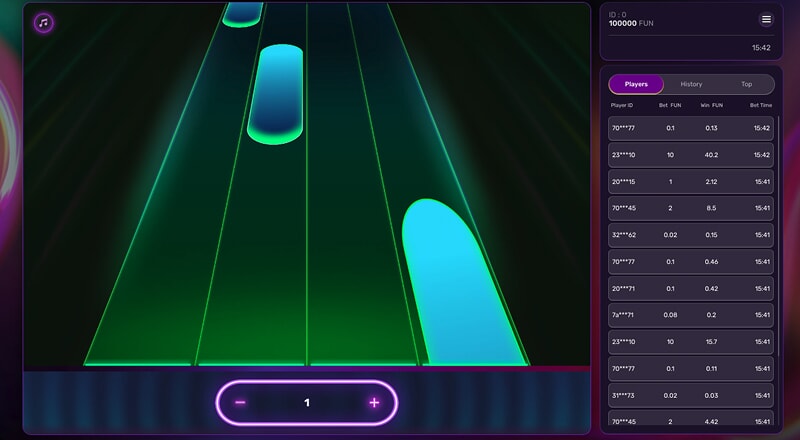The image size is (800, 440).
Task: Select player row 70***77 with win 0.13
Action: (x=690, y=128)
